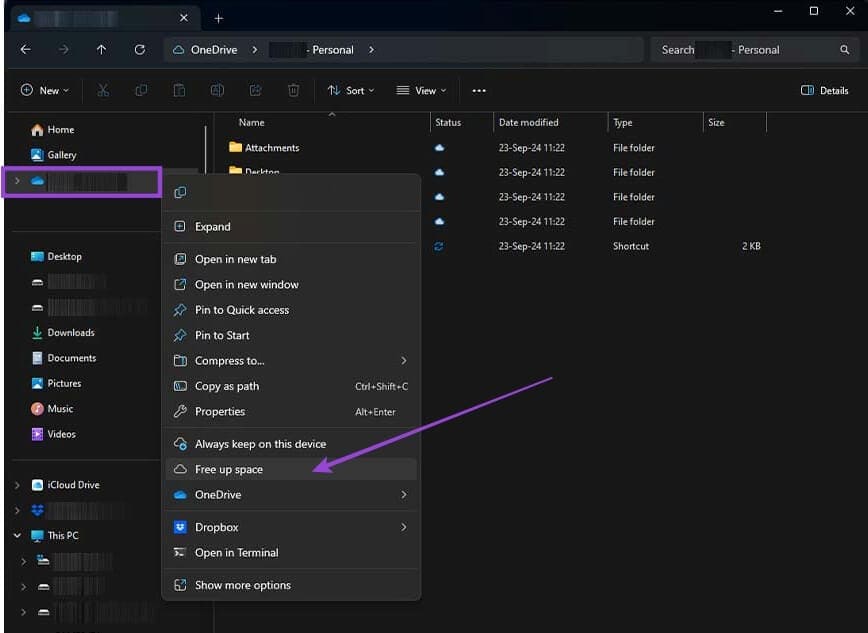868x633 pixels.
Task: Close the current File Explorer tab
Action: pyautogui.click(x=184, y=18)
